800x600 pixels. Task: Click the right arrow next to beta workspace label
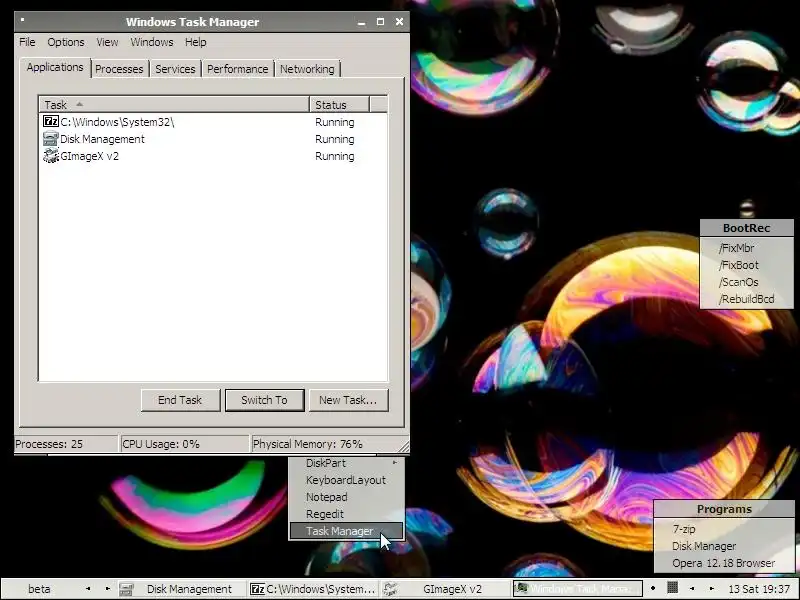click(x=108, y=589)
